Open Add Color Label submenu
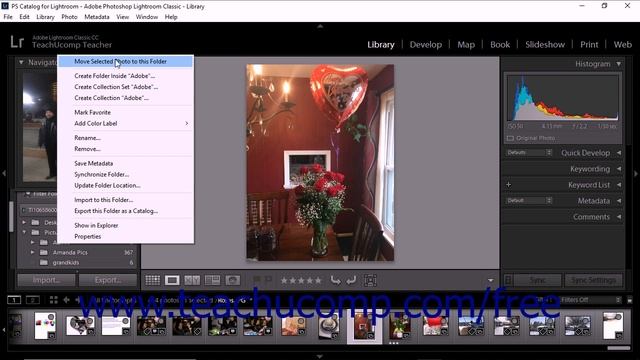640x360 pixels. click(125, 123)
